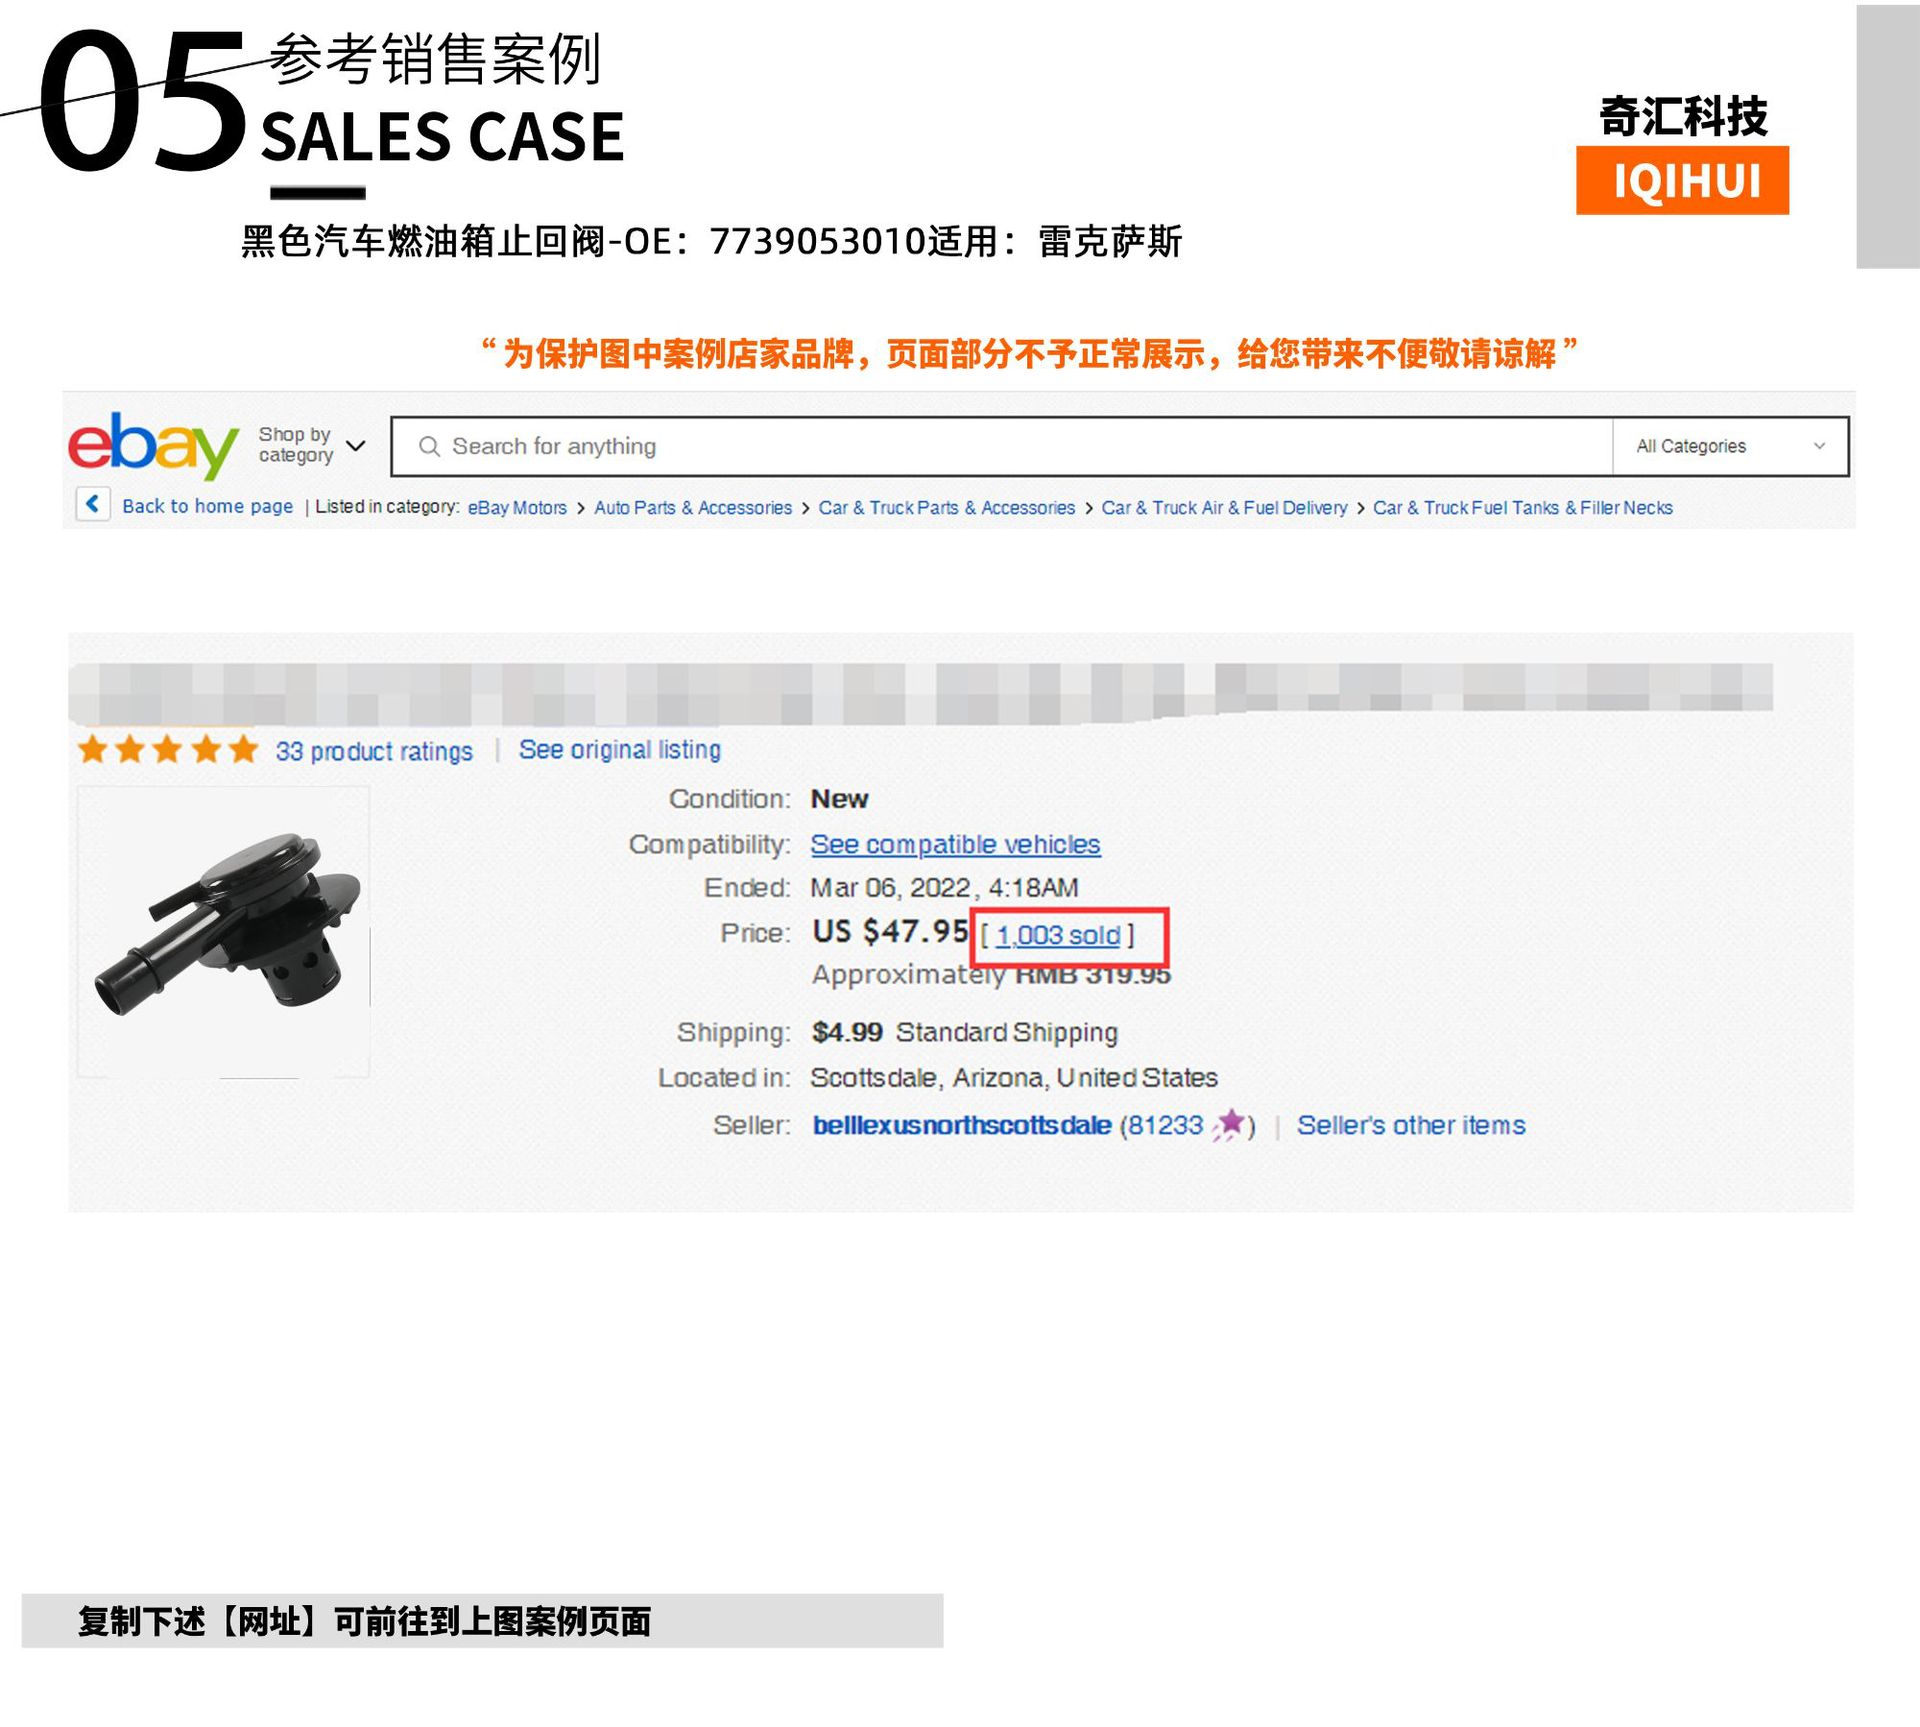Viewport: 1920px width, 1727px height.
Task: Expand Shop by category chevron
Action: [356, 445]
